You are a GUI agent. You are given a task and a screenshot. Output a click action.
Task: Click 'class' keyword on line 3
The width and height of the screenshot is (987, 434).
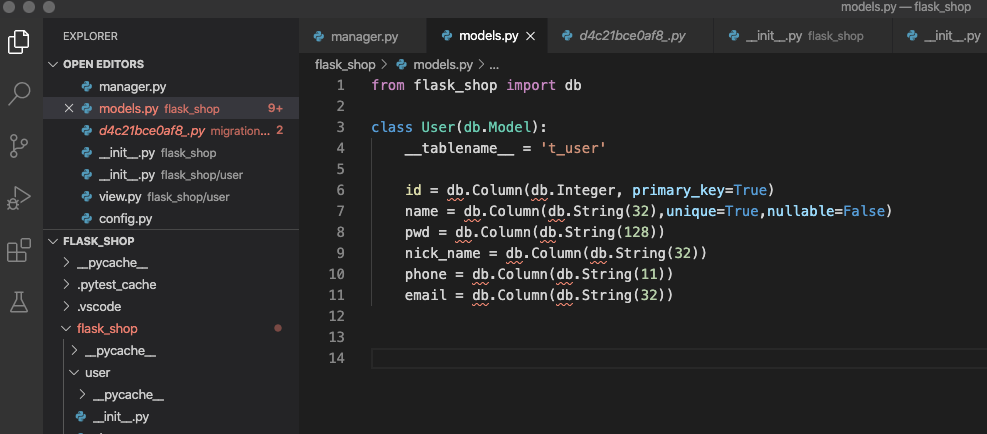click(392, 127)
